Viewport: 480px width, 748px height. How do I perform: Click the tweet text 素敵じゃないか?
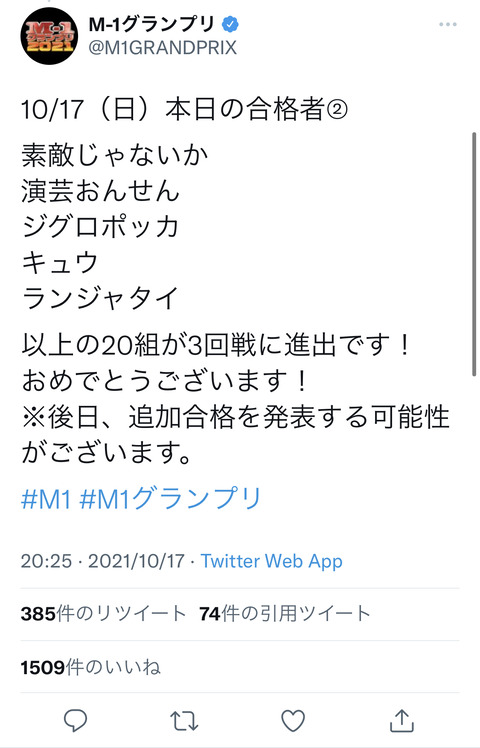[115, 155]
